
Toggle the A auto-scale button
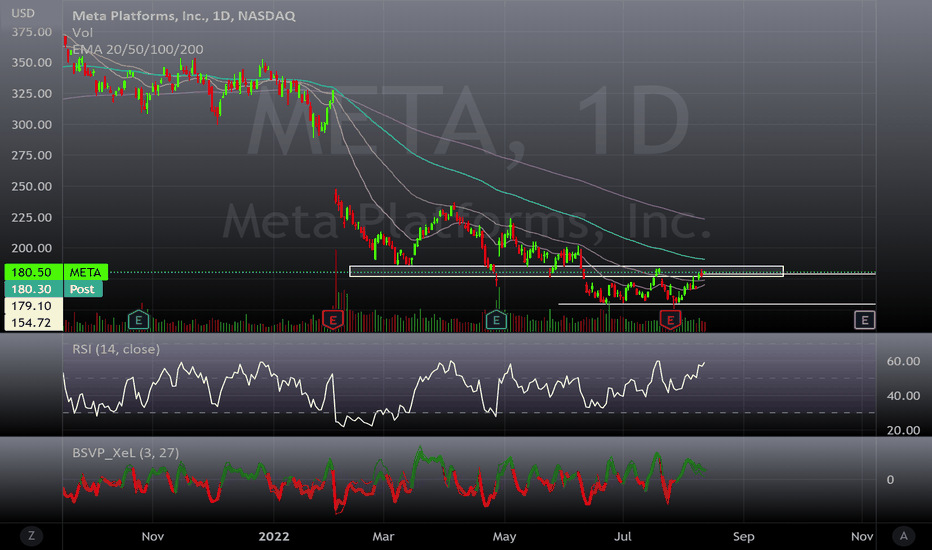903,536
